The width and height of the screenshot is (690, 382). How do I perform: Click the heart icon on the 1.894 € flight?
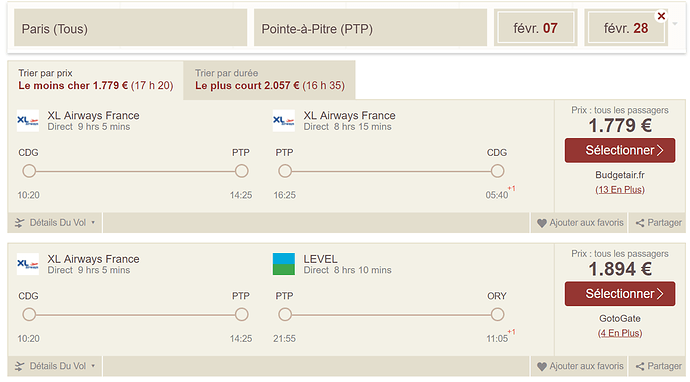click(542, 367)
